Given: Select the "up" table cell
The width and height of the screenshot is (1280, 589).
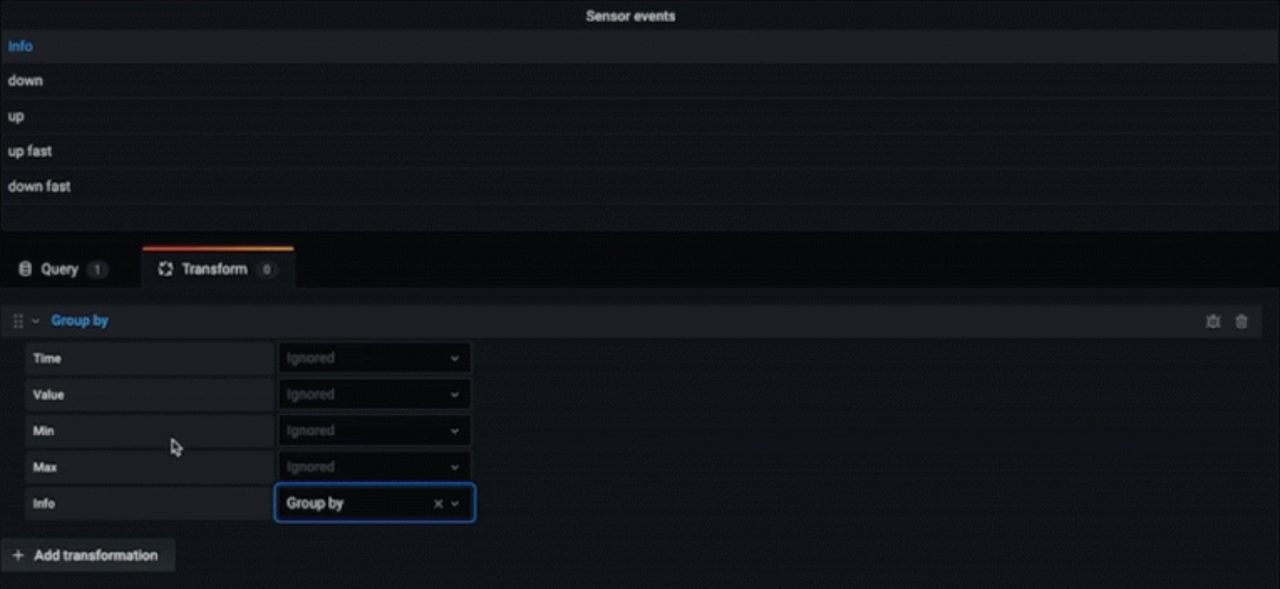Looking at the screenshot, I should point(16,116).
